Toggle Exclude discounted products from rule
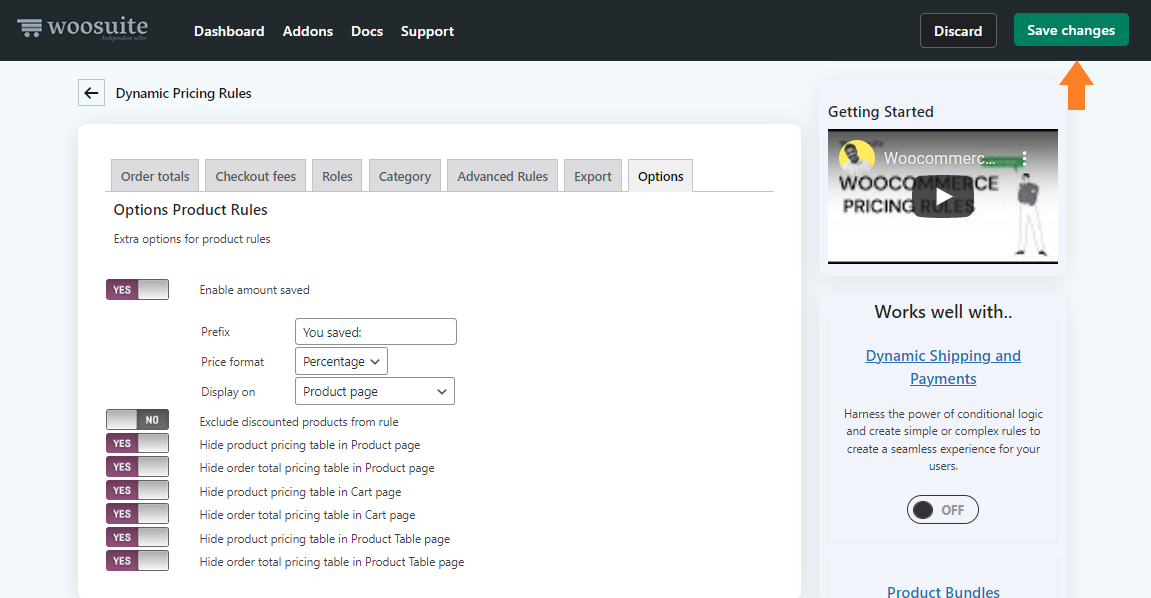This screenshot has width=1151, height=598. point(137,420)
